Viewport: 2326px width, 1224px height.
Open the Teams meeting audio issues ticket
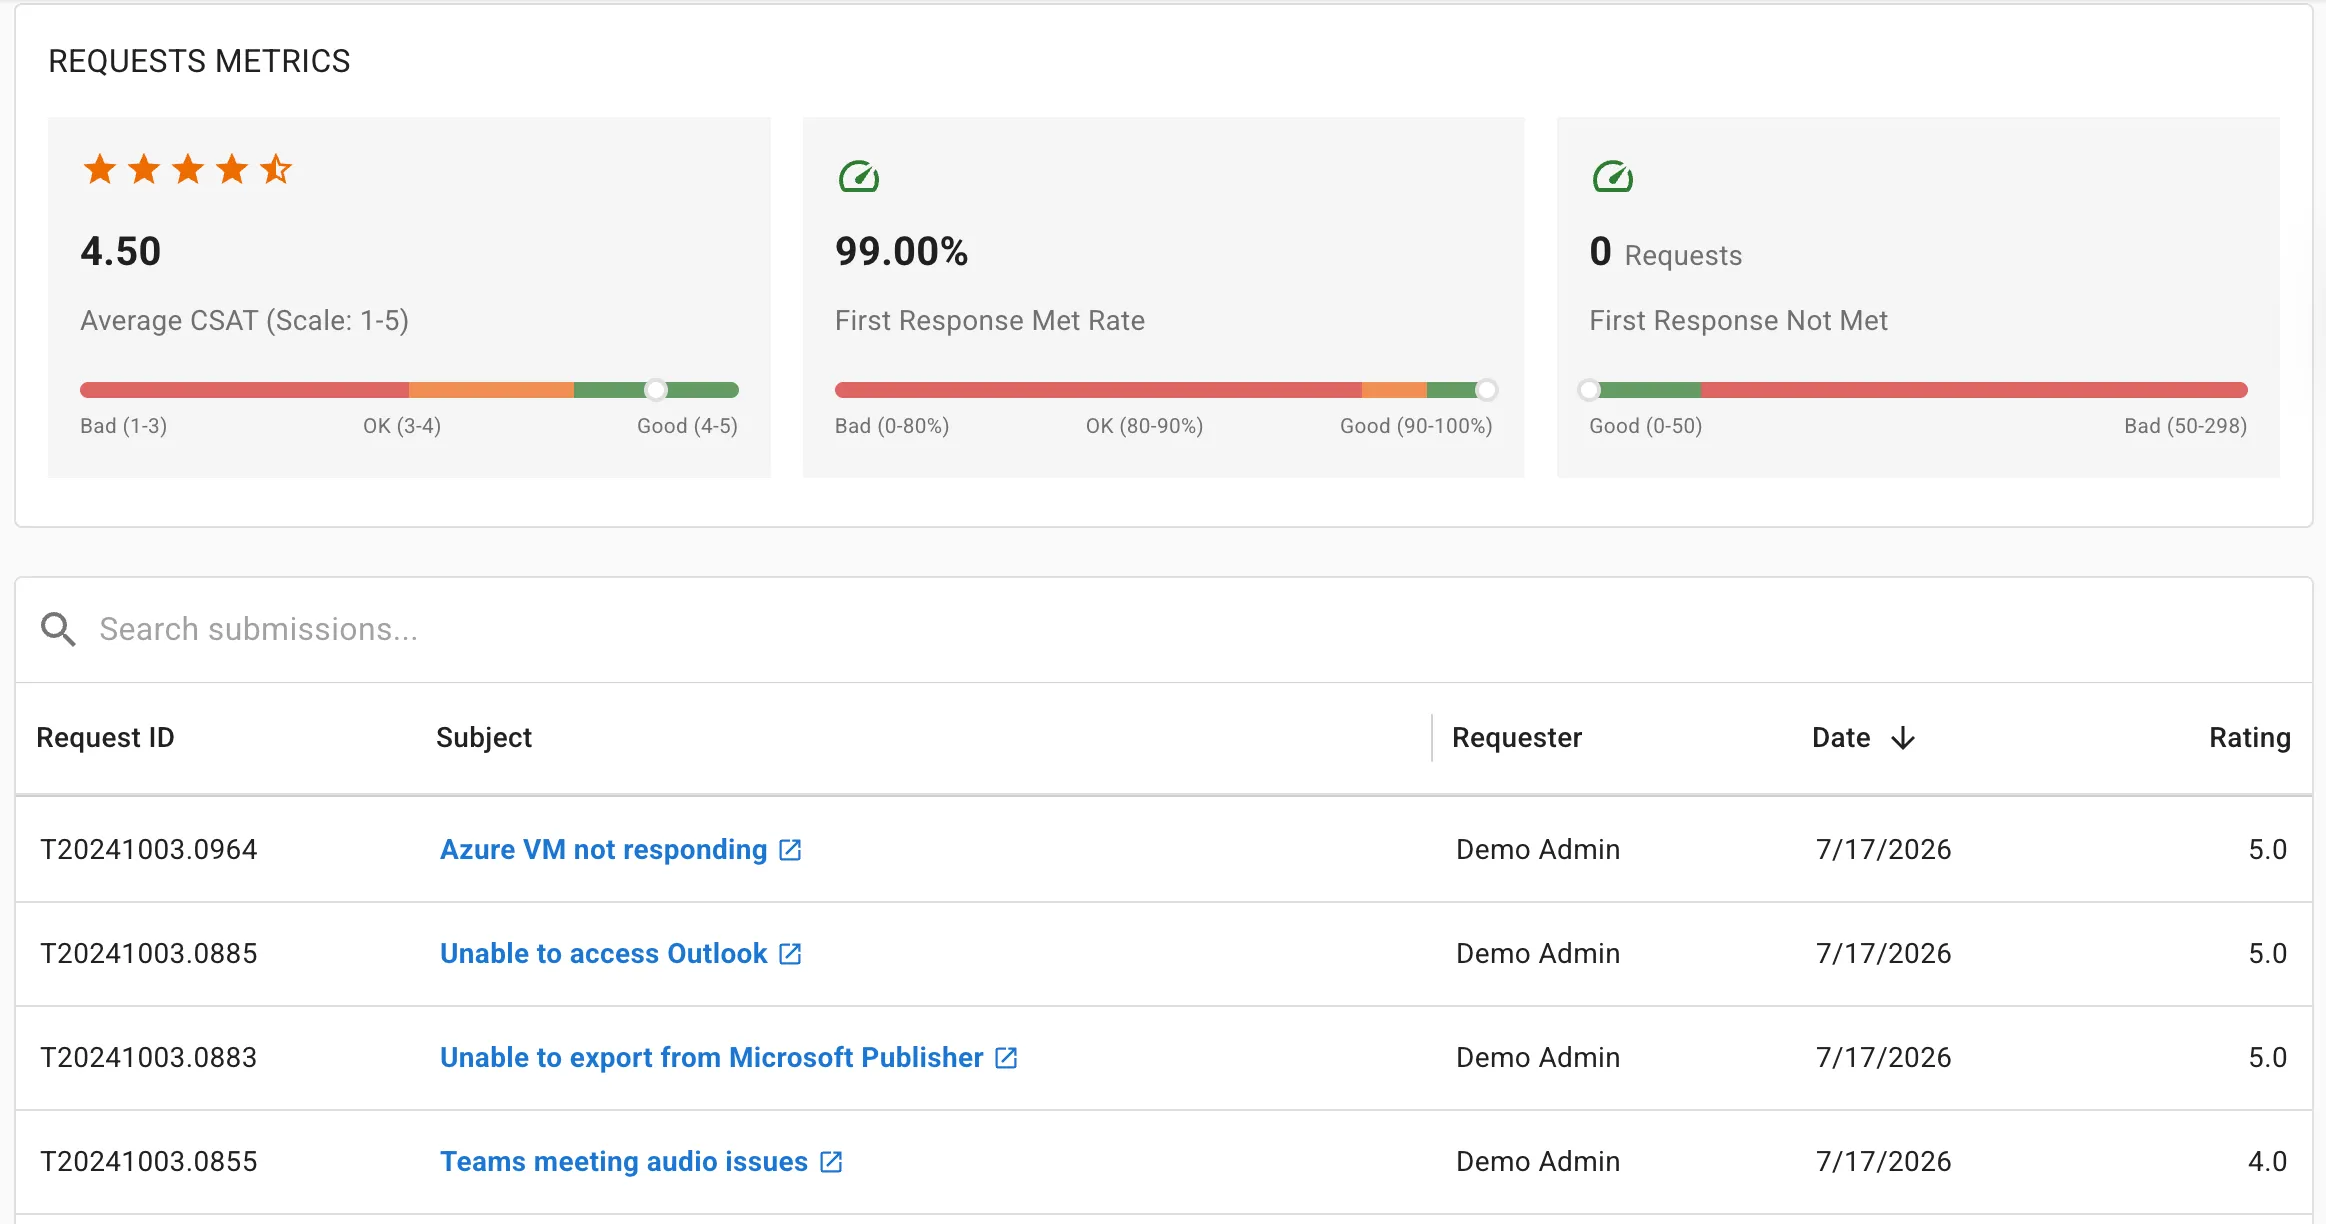click(623, 1162)
